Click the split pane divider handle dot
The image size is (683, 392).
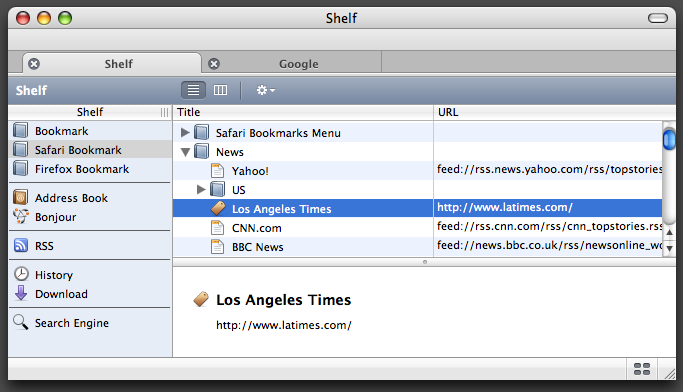(425, 262)
